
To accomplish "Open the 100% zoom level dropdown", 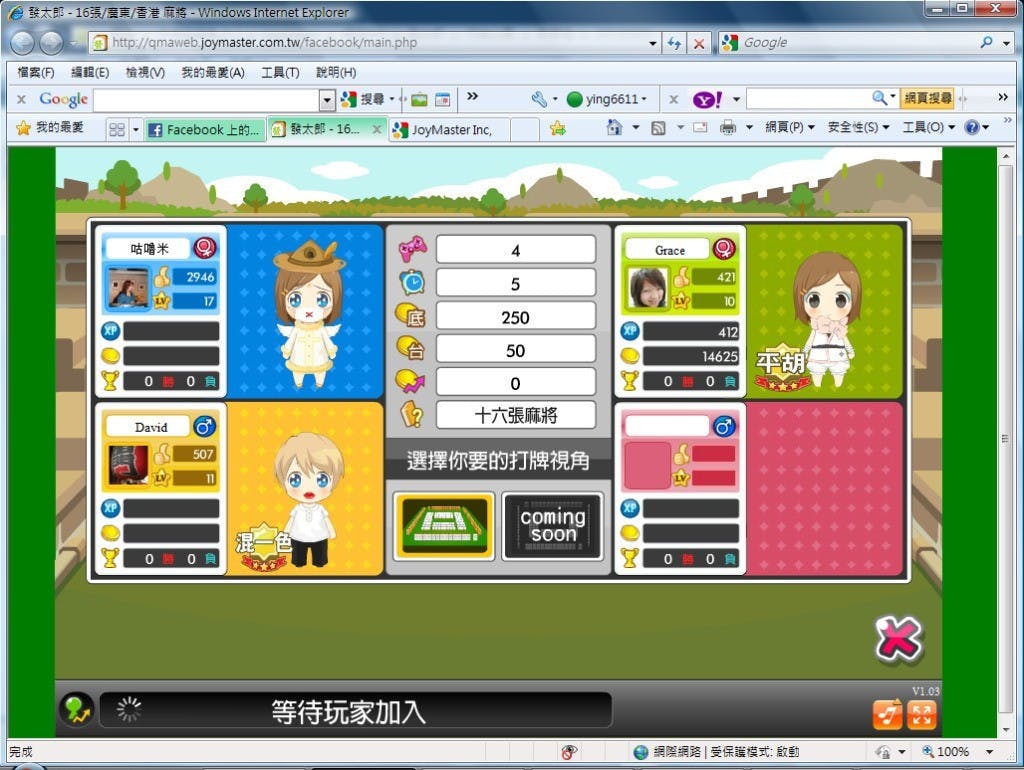I will (989, 752).
